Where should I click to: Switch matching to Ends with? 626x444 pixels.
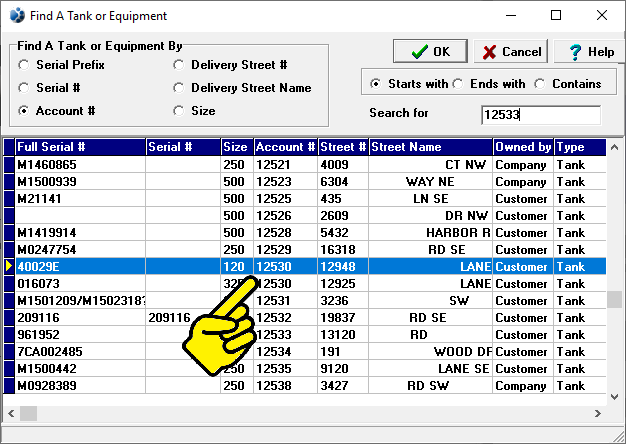tap(458, 84)
